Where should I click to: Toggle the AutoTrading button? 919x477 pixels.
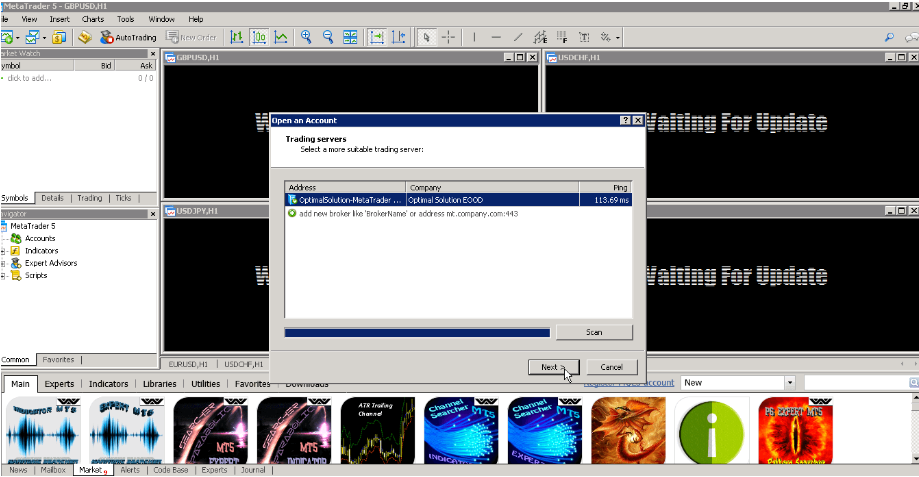(x=128, y=37)
